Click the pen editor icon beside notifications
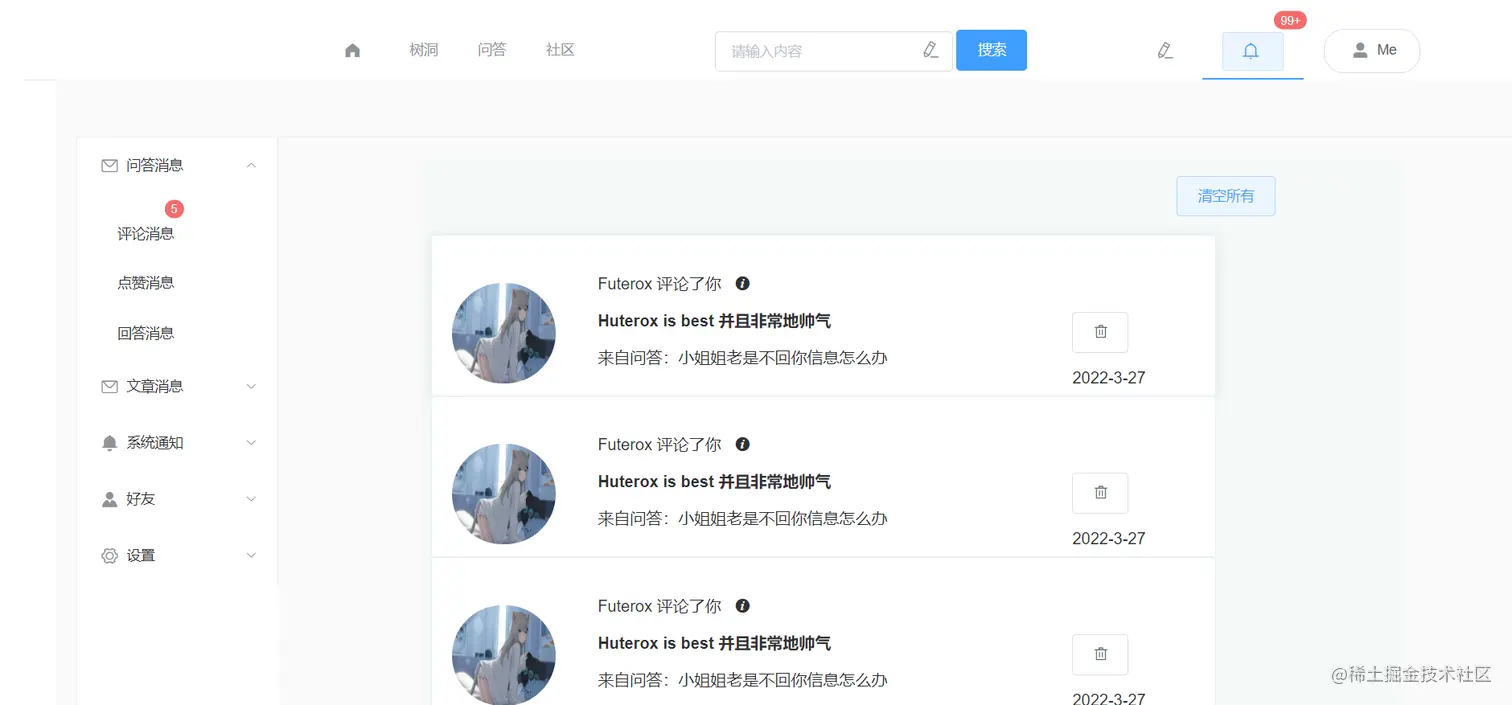1512x705 pixels. [x=1164, y=49]
